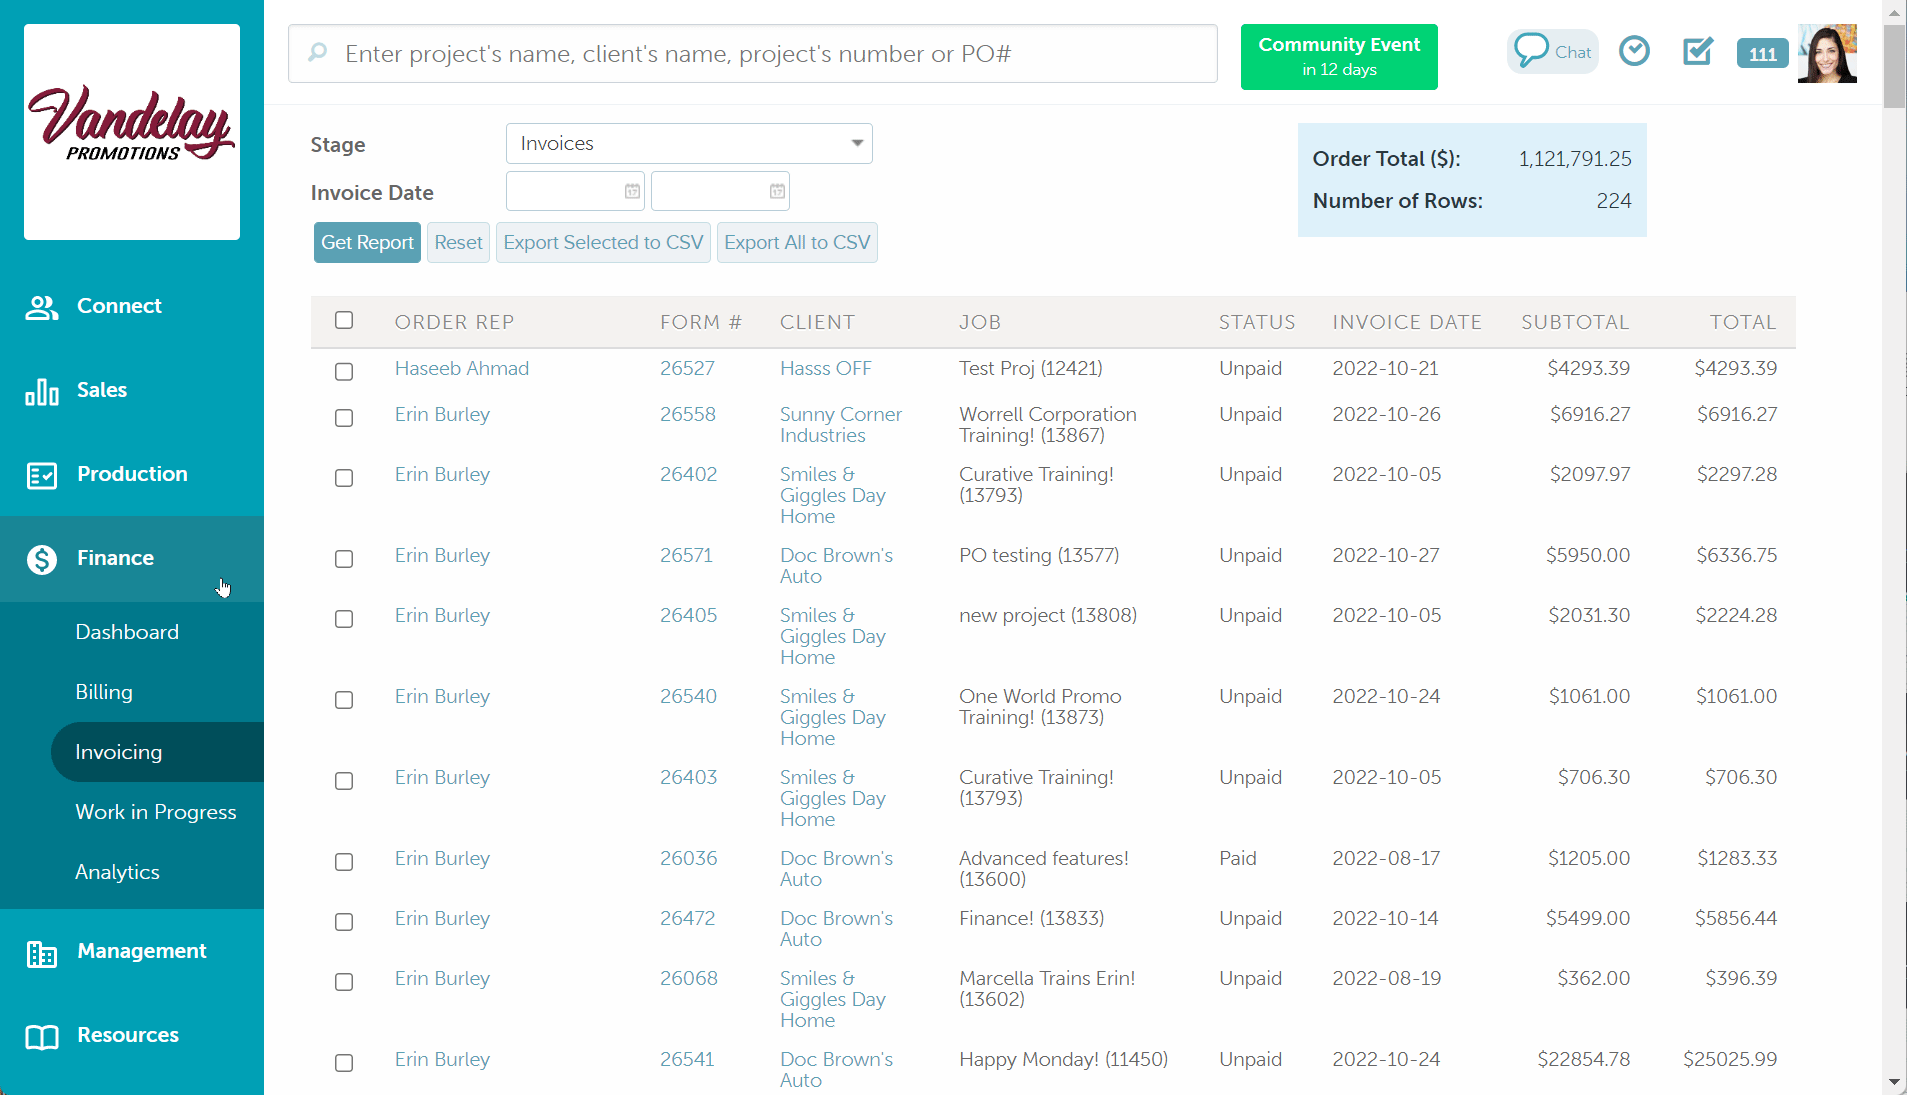Open the Connect section in the sidebar
This screenshot has width=1907, height=1095.
[41, 308]
